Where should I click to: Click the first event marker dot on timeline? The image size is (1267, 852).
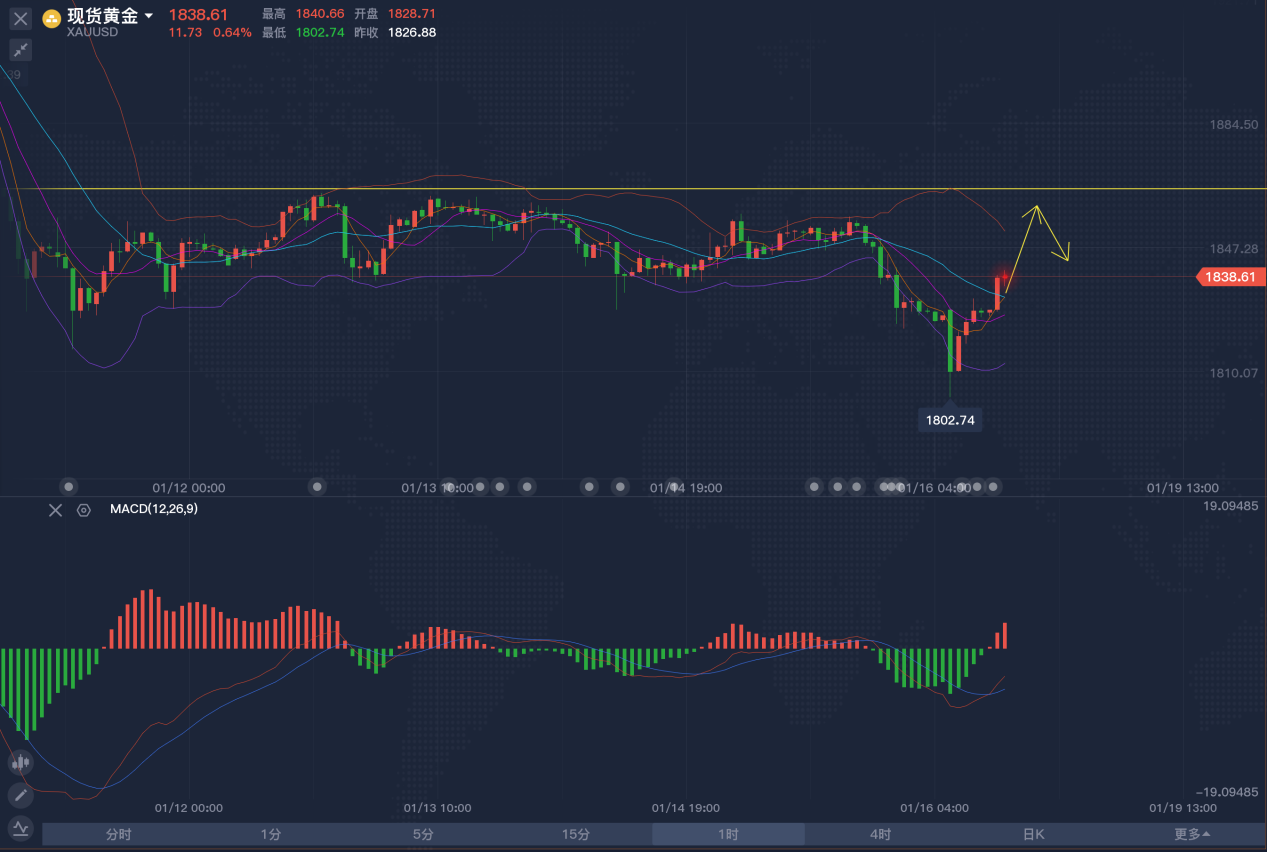click(x=69, y=487)
